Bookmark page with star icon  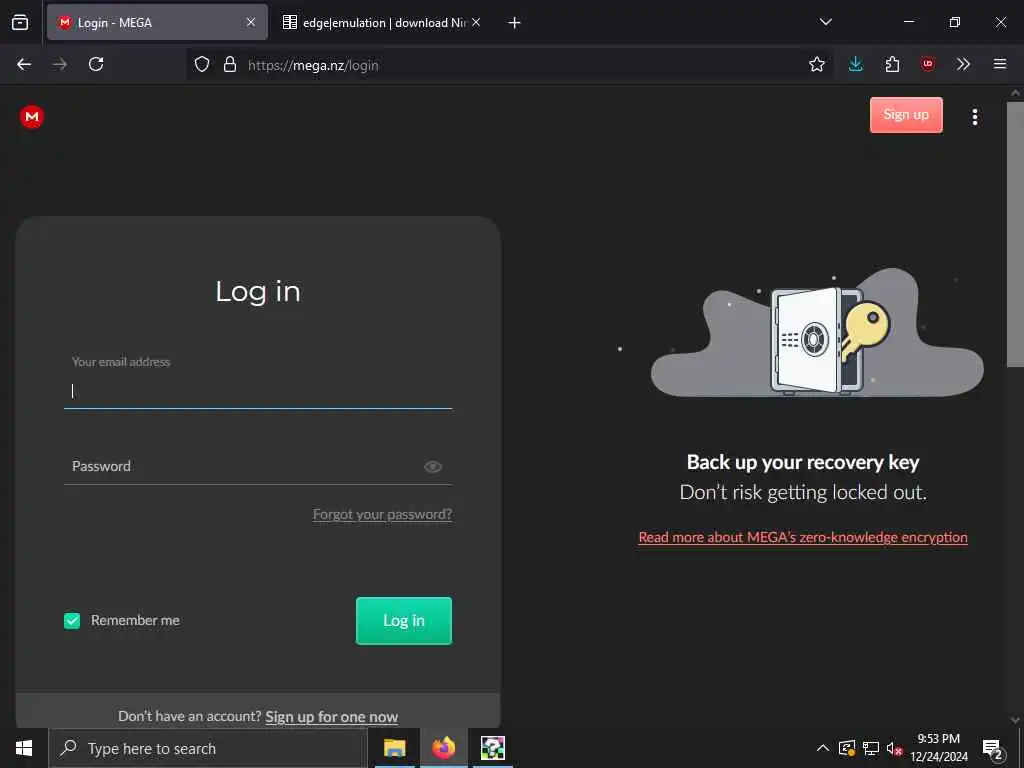coord(816,64)
